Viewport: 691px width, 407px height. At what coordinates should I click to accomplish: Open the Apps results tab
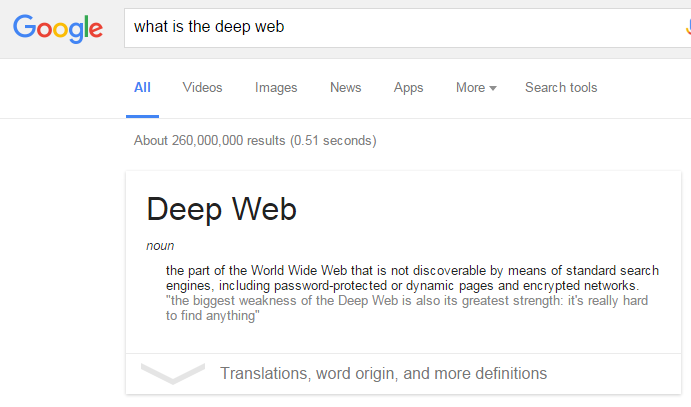point(409,88)
